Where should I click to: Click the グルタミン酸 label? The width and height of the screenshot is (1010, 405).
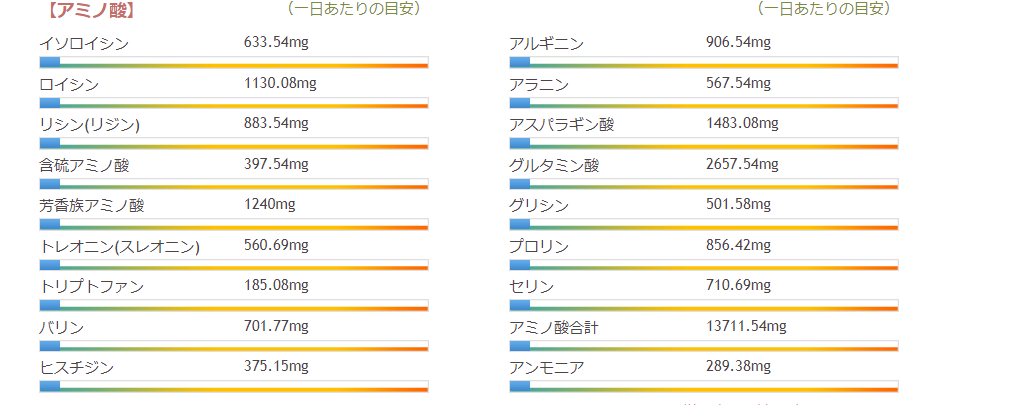554,166
